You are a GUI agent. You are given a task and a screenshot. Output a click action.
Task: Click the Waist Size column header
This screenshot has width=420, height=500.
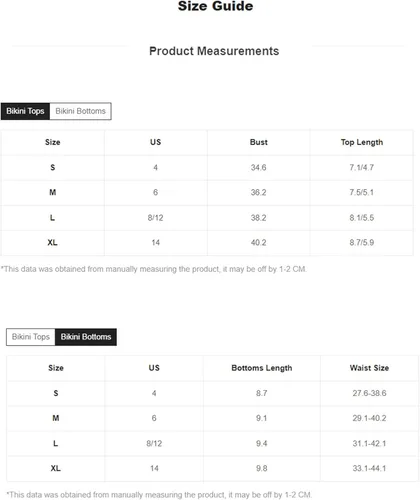(x=369, y=368)
